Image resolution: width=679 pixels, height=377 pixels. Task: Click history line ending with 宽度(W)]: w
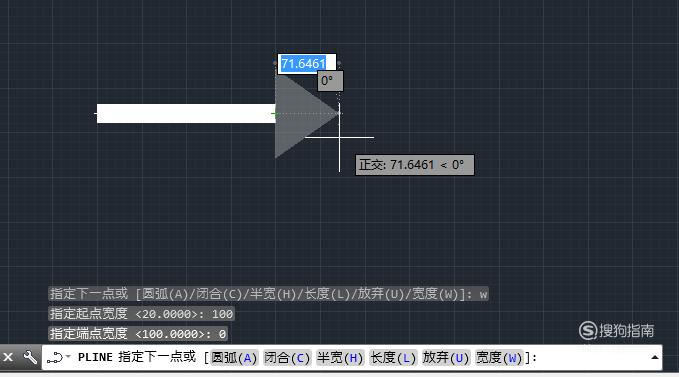click(x=268, y=294)
